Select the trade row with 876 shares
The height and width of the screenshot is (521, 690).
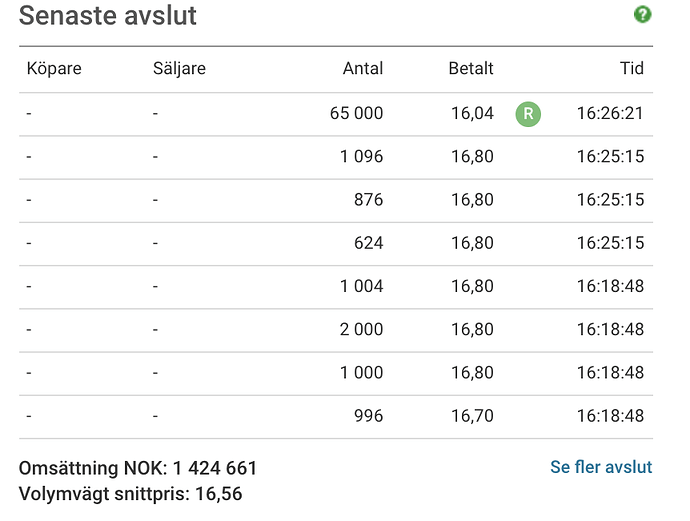[x=336, y=200]
